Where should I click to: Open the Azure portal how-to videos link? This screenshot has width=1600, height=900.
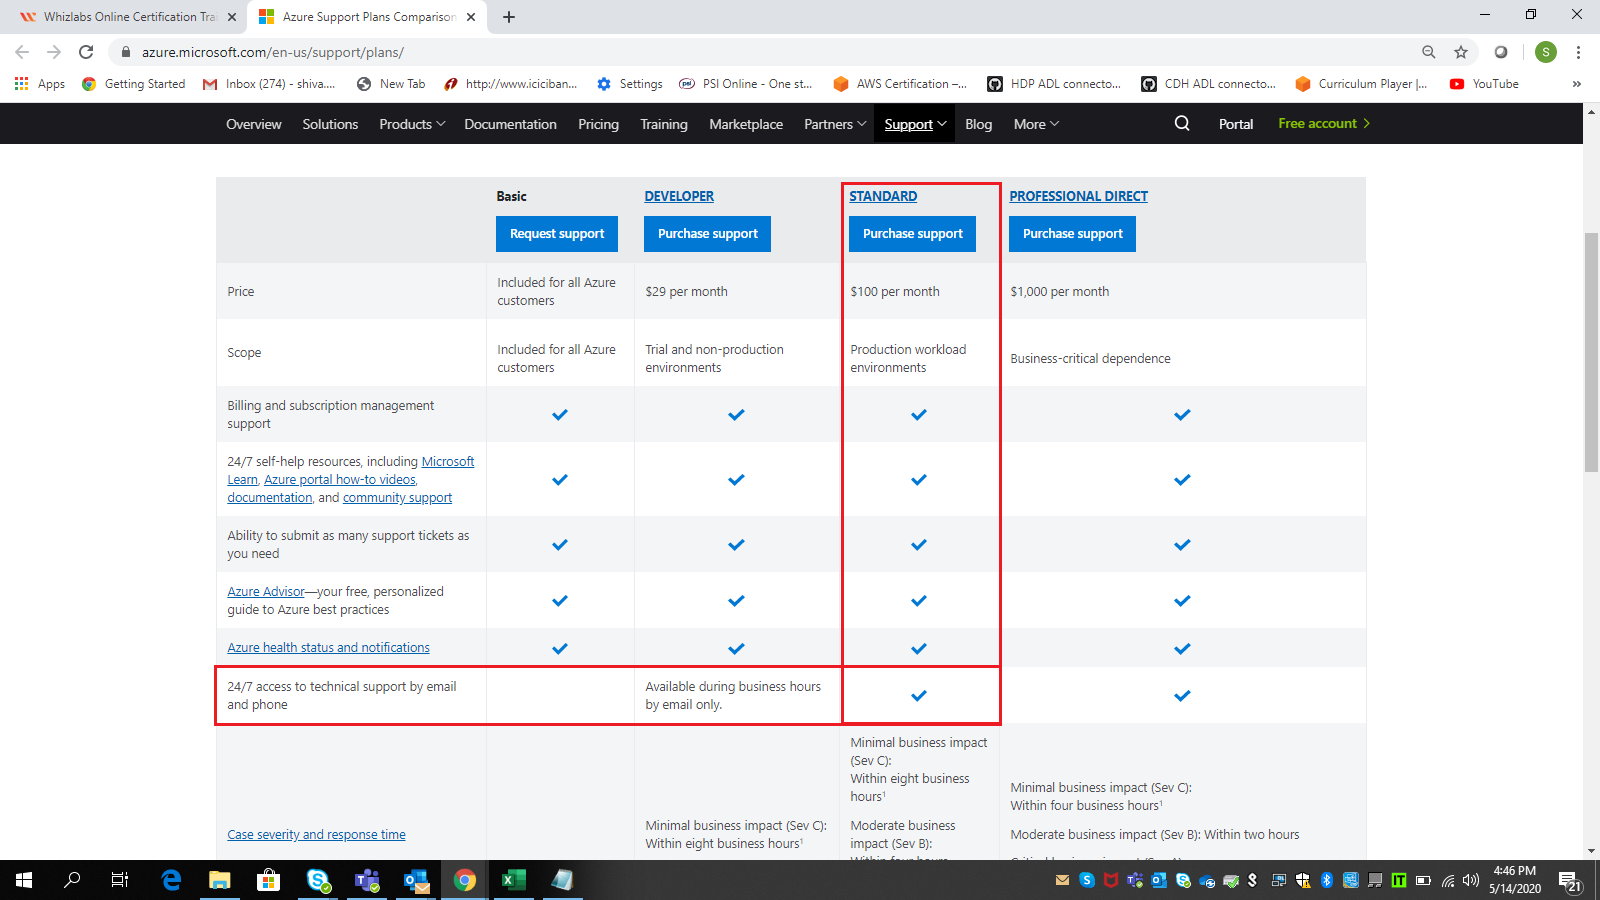[340, 479]
